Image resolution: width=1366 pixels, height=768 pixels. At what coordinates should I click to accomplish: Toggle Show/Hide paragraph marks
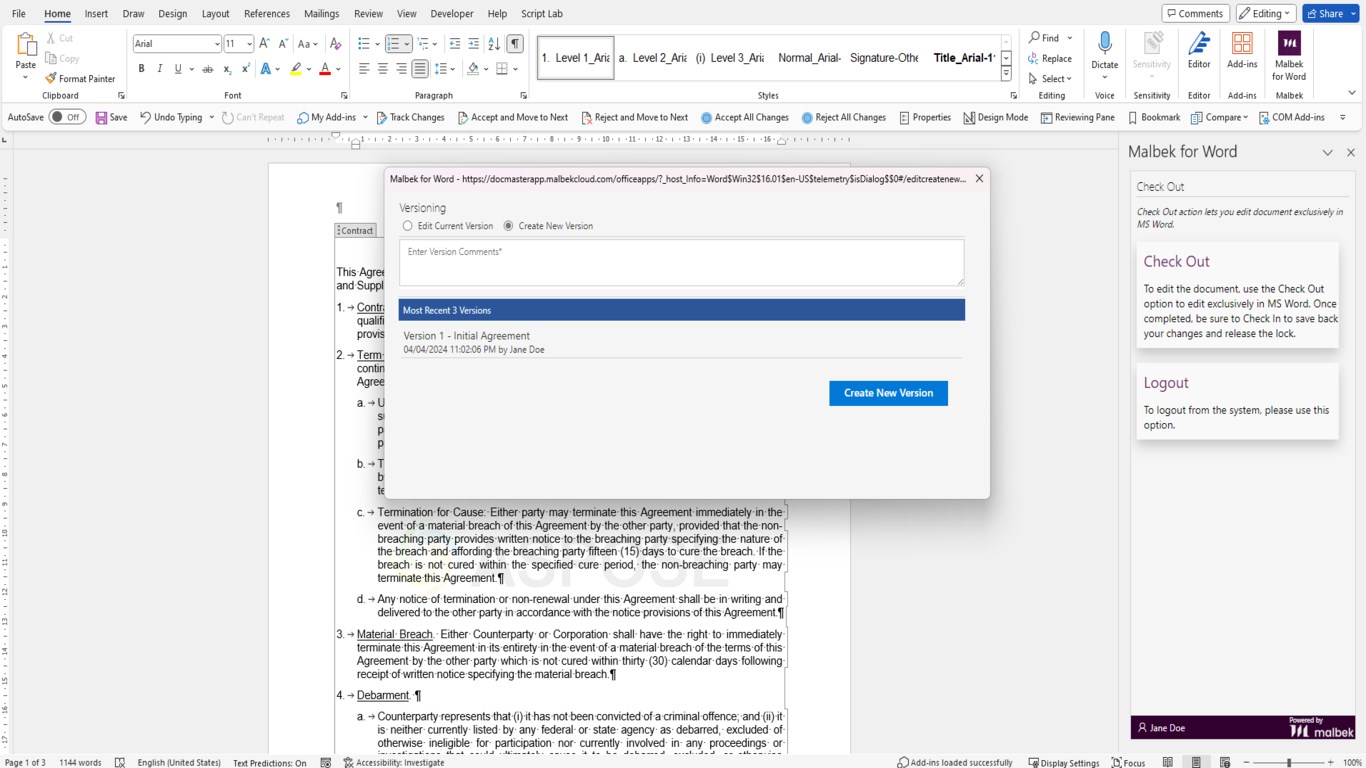(x=515, y=44)
